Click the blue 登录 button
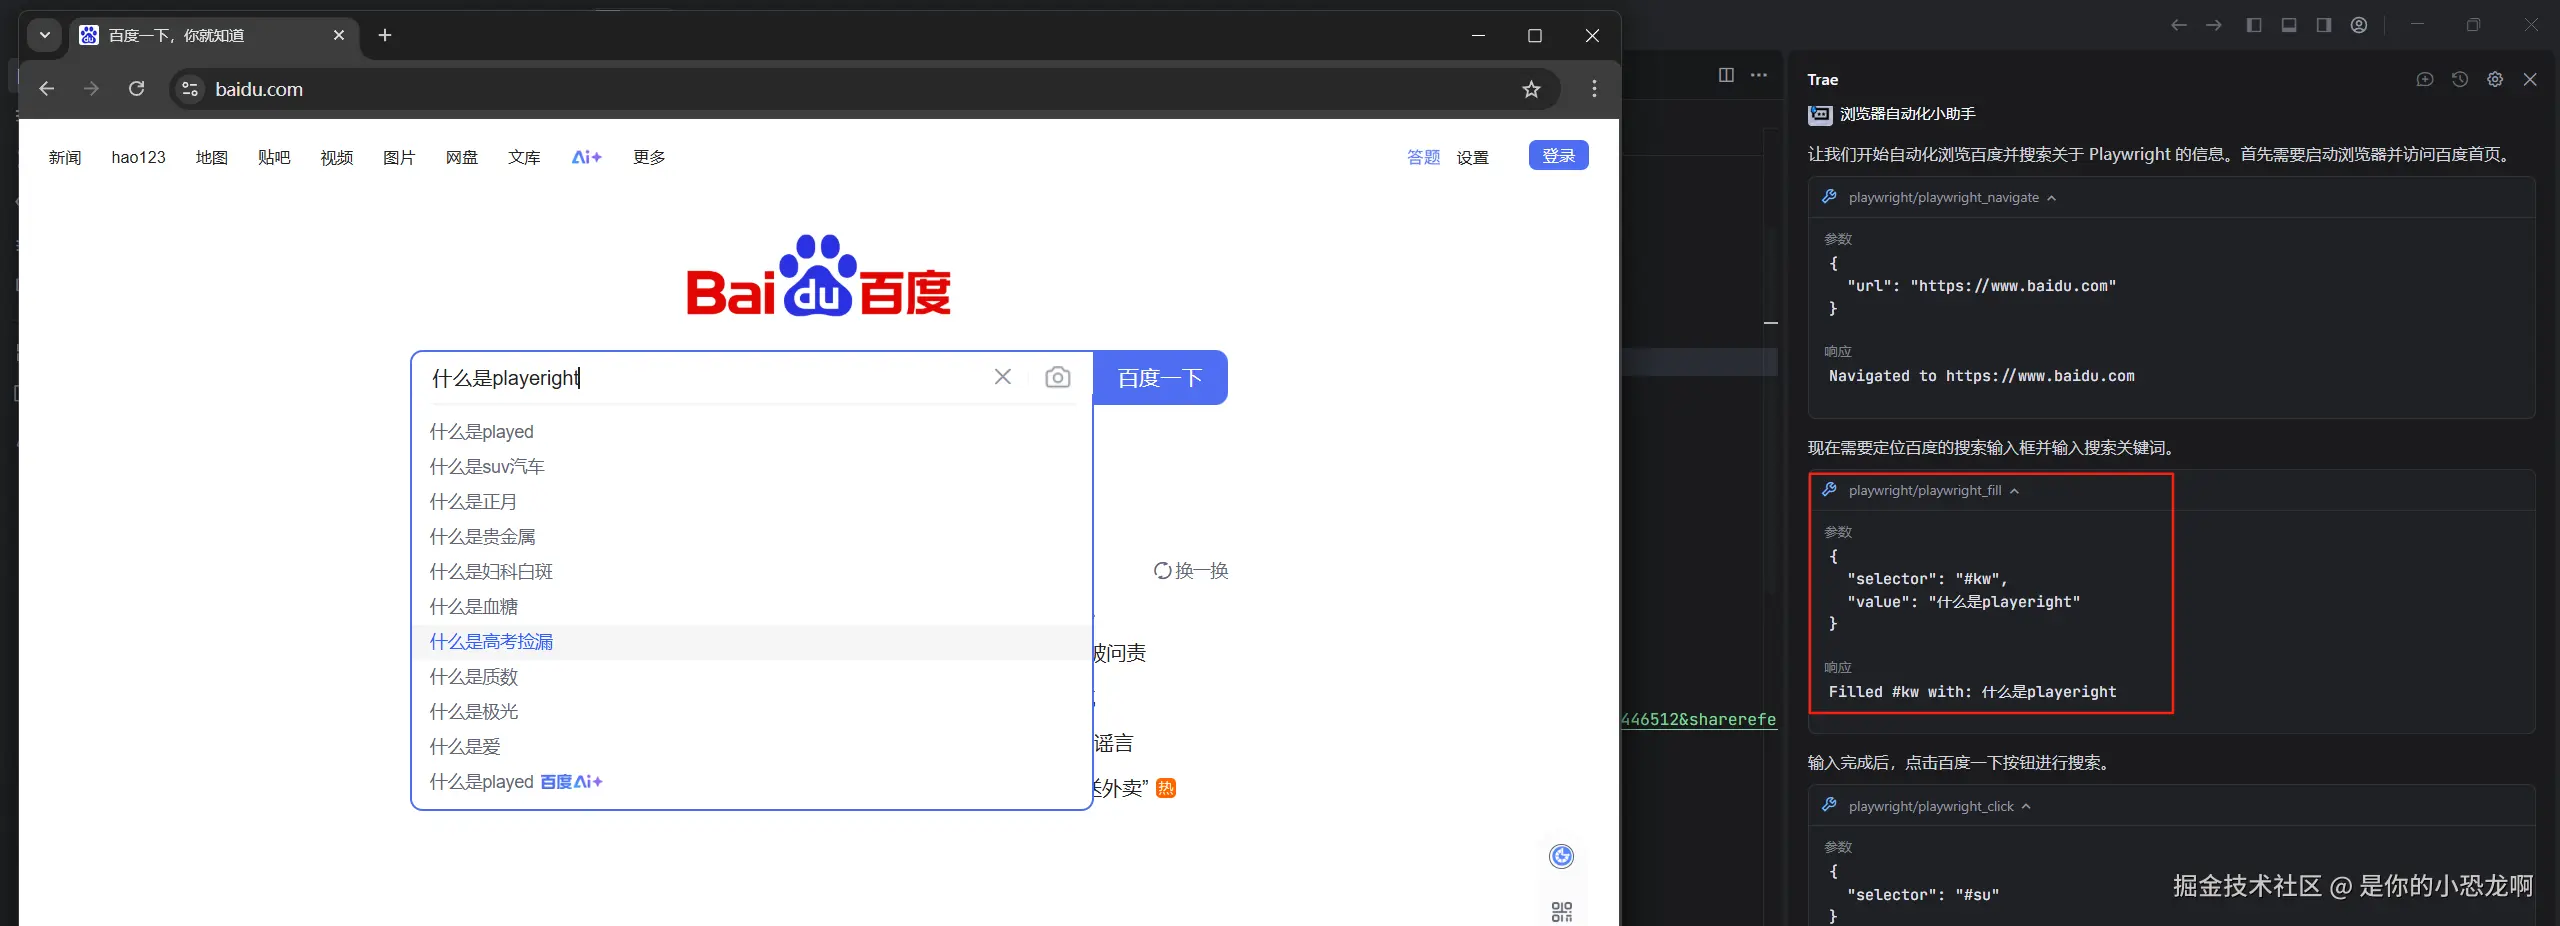2560x926 pixels. pos(1559,155)
